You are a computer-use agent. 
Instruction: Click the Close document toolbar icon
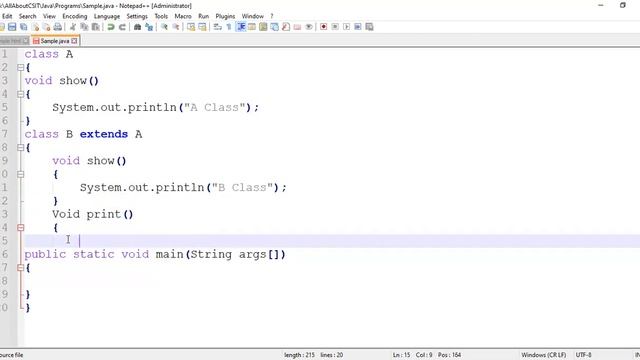pos(36,27)
